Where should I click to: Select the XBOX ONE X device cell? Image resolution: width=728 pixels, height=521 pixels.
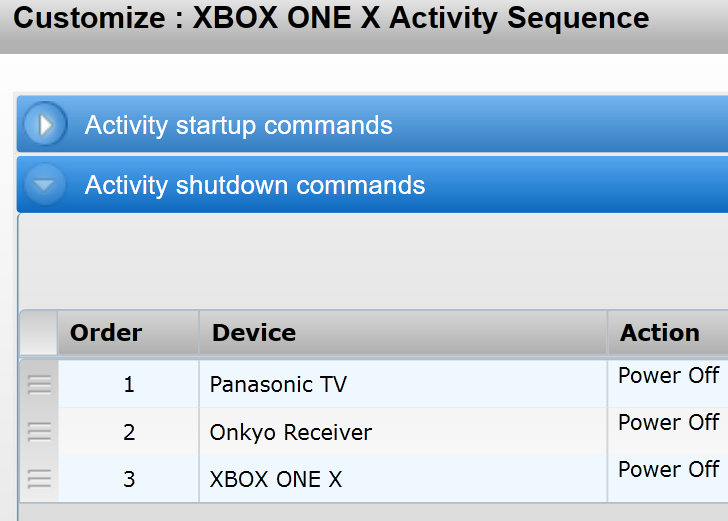pyautogui.click(x=403, y=479)
